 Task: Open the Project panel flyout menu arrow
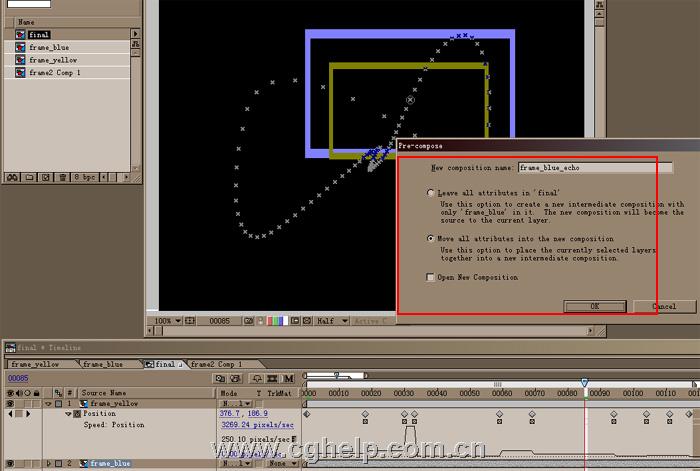(x=135, y=33)
